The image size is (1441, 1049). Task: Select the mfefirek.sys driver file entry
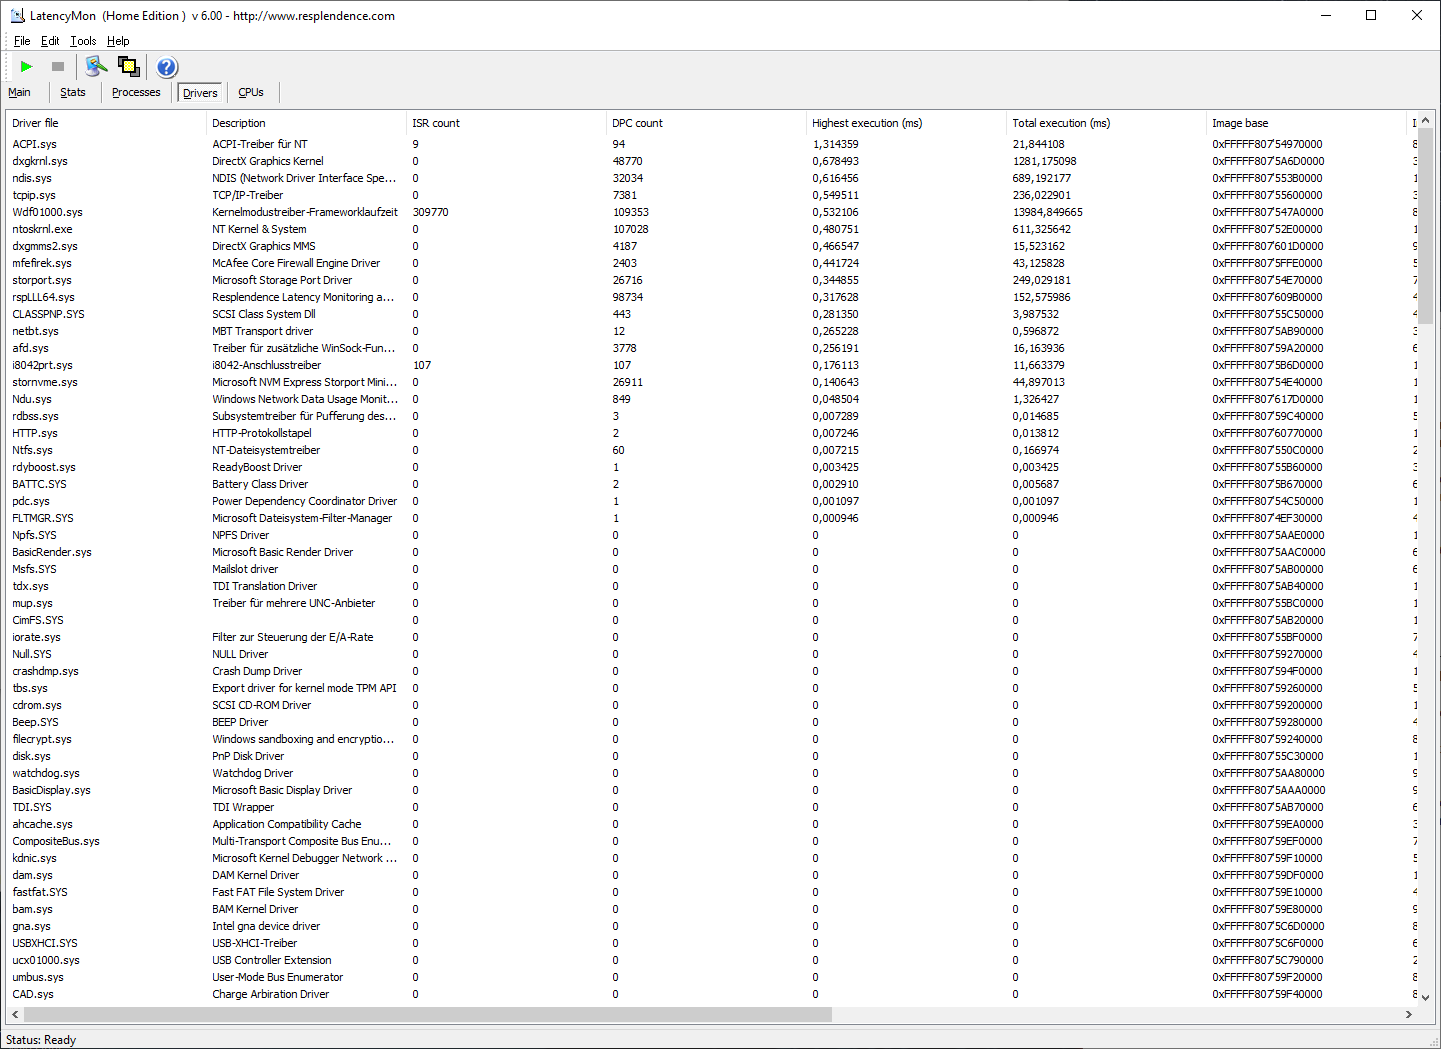click(42, 263)
